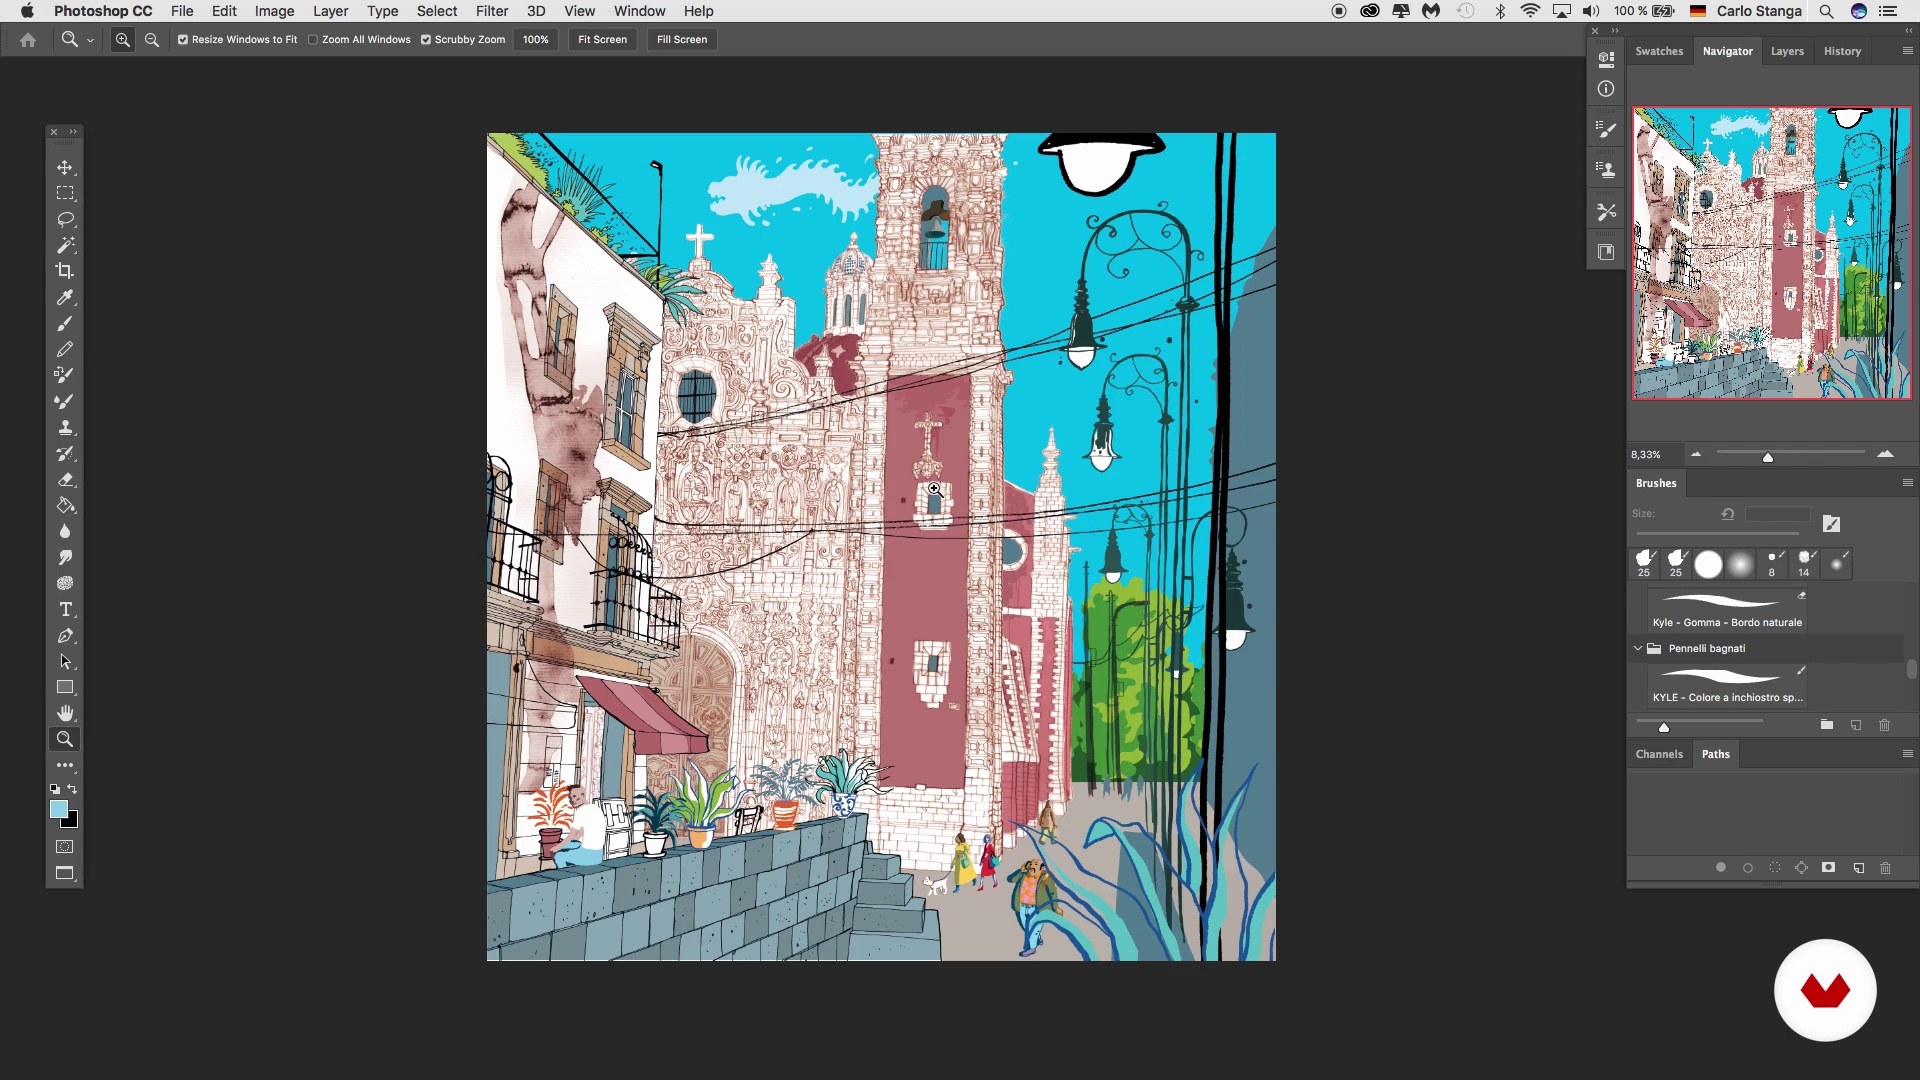The width and height of the screenshot is (1920, 1080).
Task: Switch to the Layers tab
Action: point(1787,51)
